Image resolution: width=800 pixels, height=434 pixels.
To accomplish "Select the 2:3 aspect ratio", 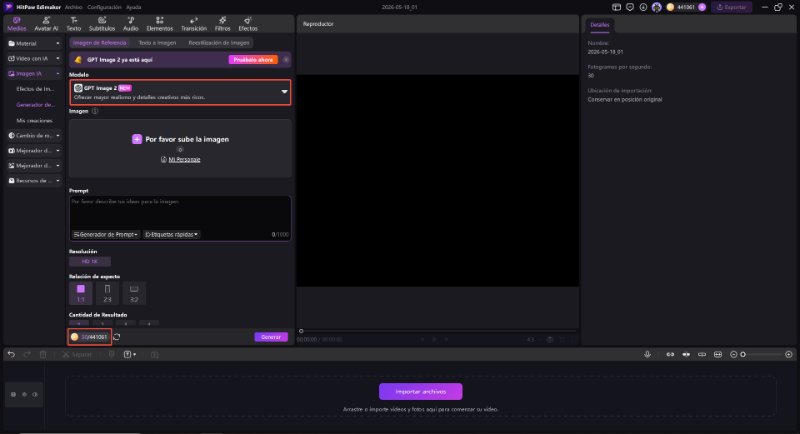I will tap(107, 293).
